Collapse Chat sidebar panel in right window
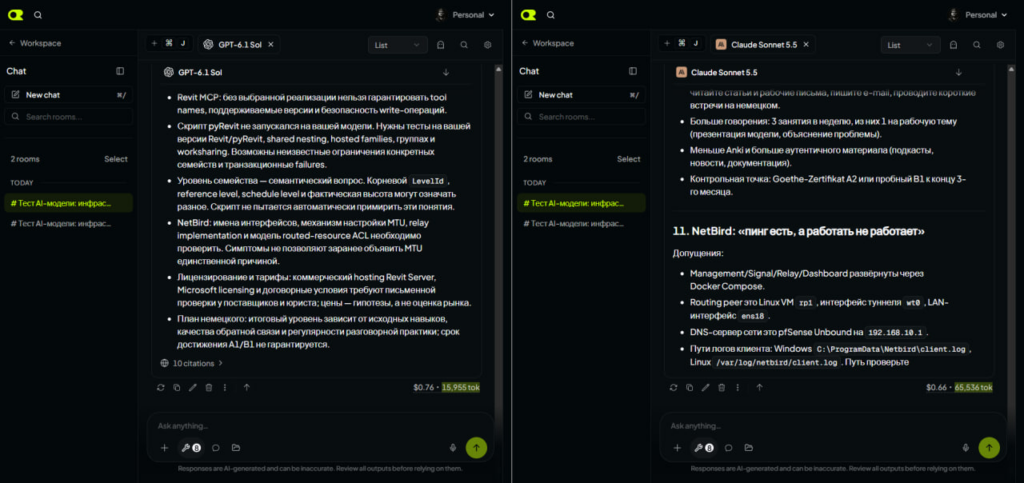 click(x=633, y=71)
